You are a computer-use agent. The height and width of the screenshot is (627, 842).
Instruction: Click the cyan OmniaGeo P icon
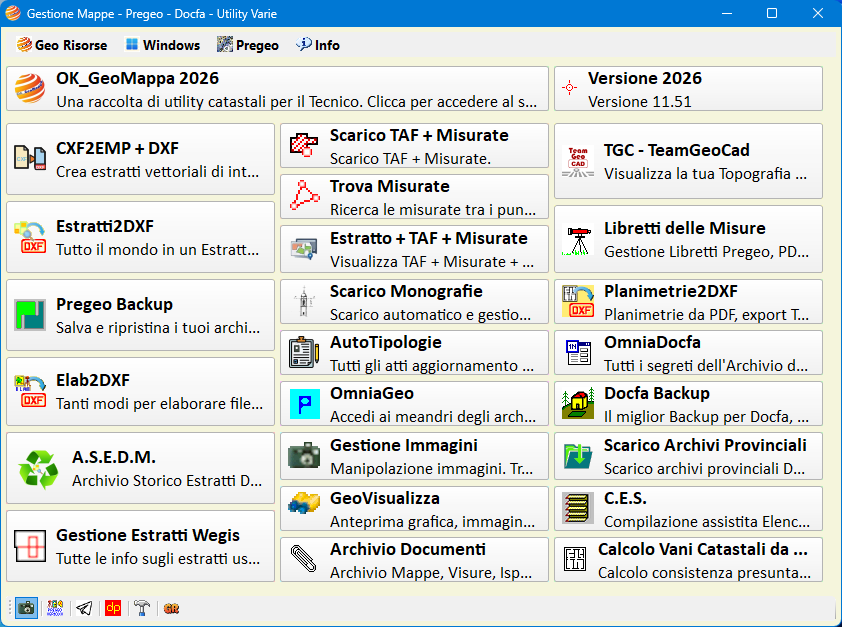304,404
